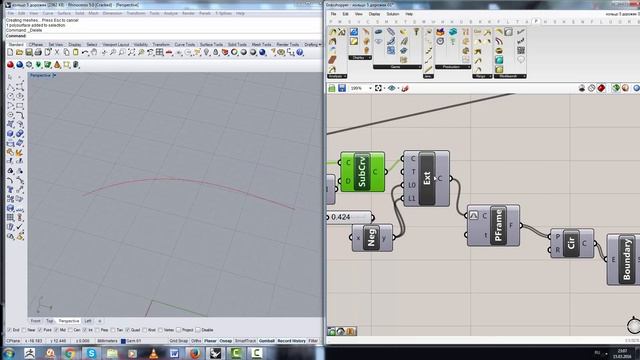
Task: Click Gumball in Rhino status bar
Action: [x=267, y=341]
